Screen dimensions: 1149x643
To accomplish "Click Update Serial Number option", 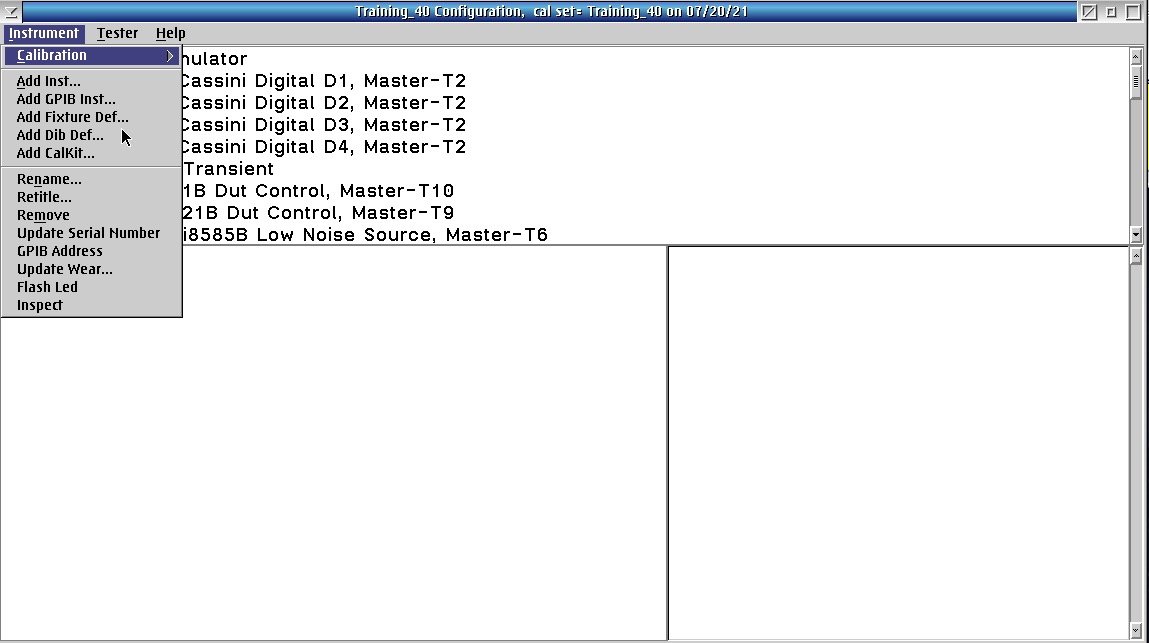I will click(88, 233).
